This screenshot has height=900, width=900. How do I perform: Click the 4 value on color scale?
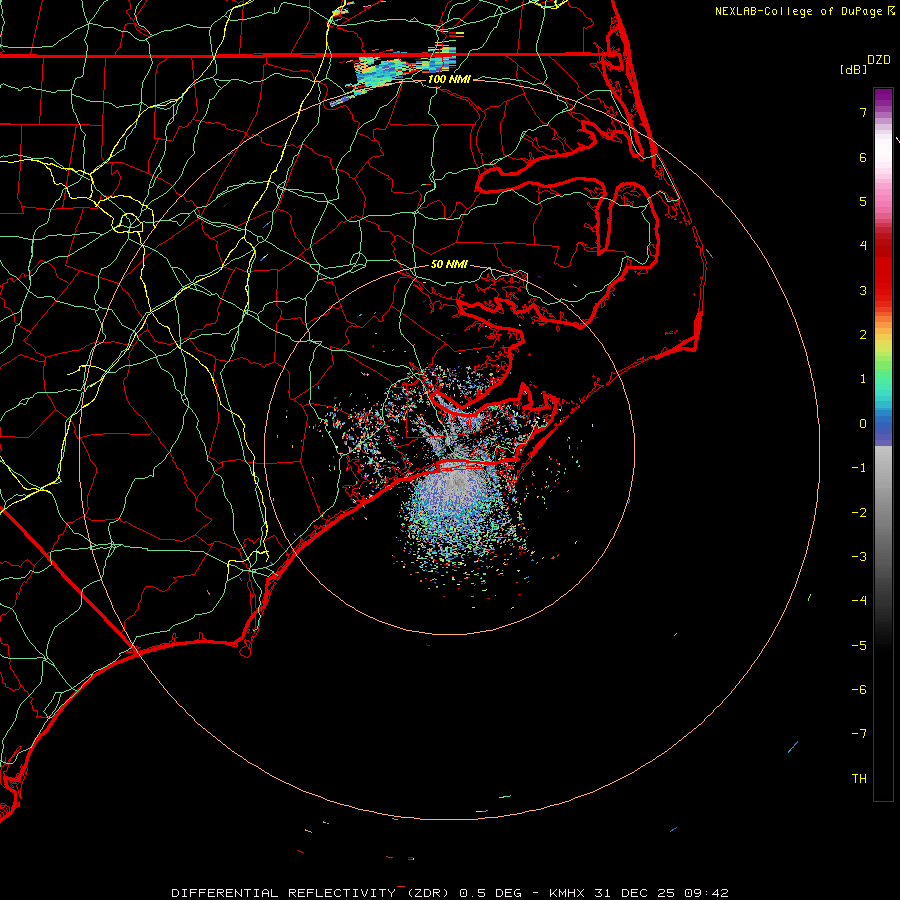point(863,246)
